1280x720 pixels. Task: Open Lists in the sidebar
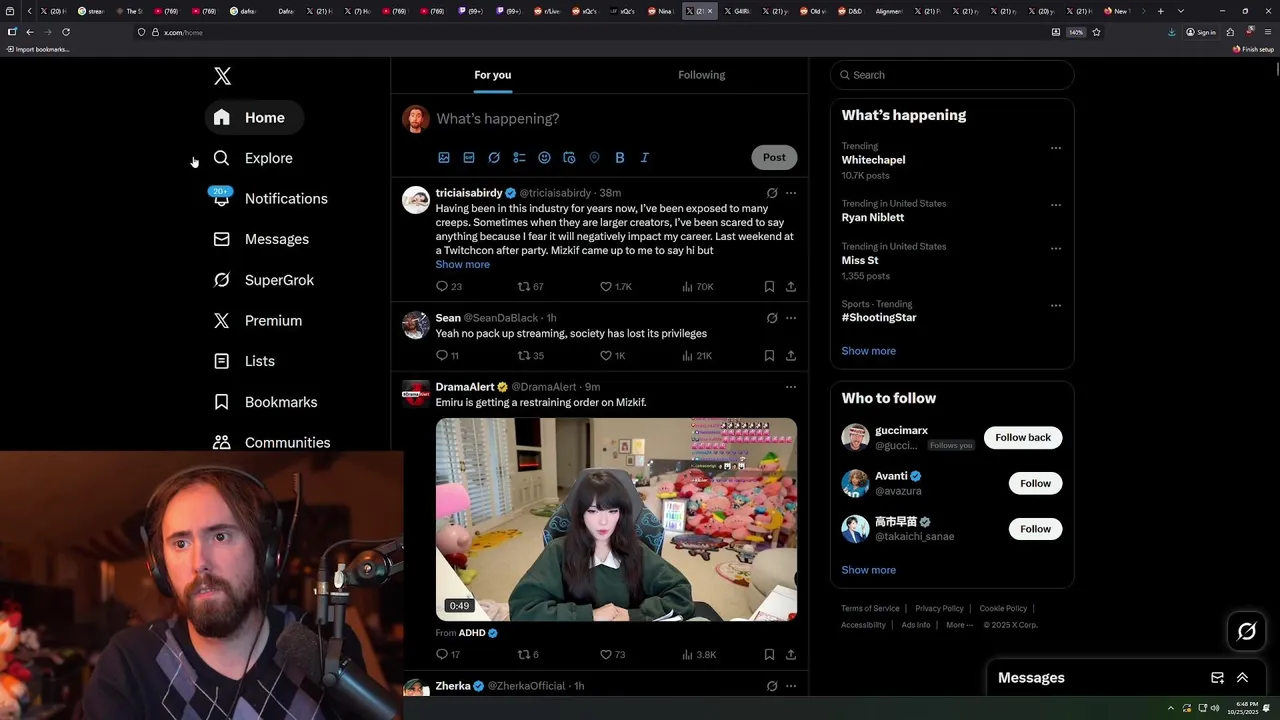(245, 361)
